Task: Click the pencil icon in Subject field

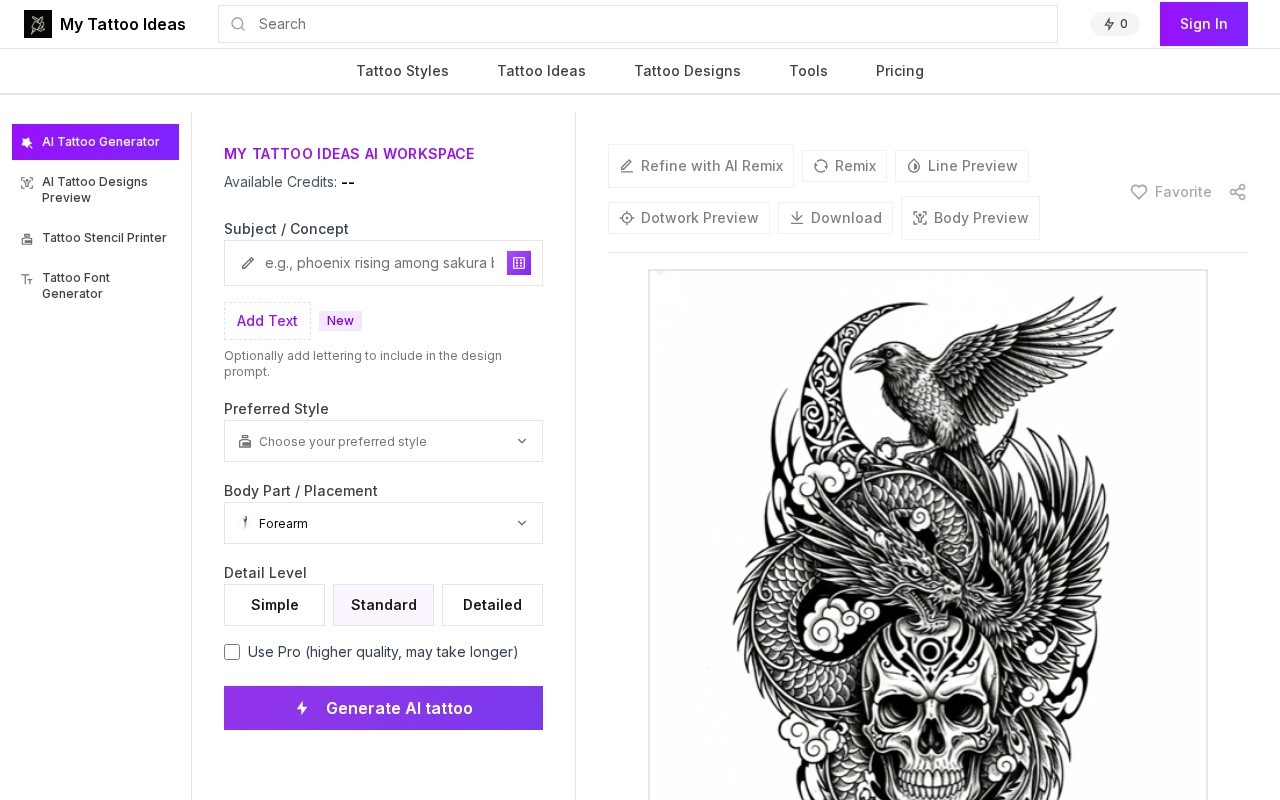Action: pos(248,263)
